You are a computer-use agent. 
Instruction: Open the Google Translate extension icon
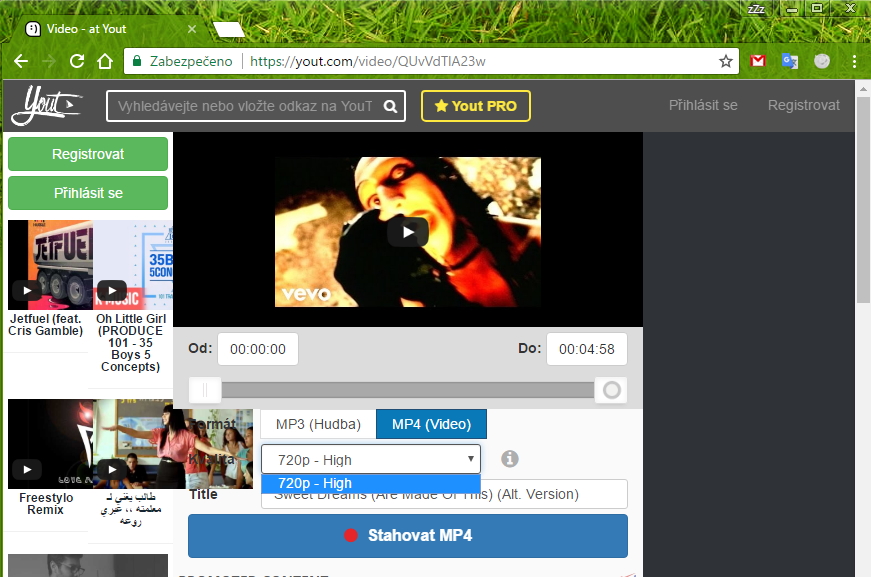789,61
